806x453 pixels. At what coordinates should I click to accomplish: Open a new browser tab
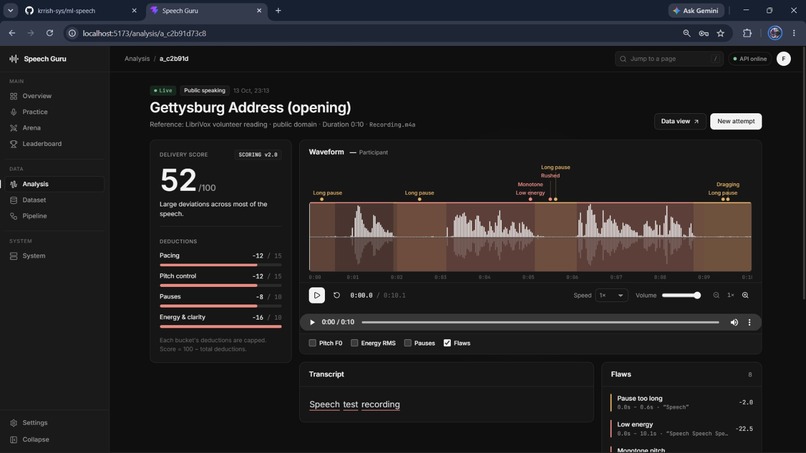point(278,11)
